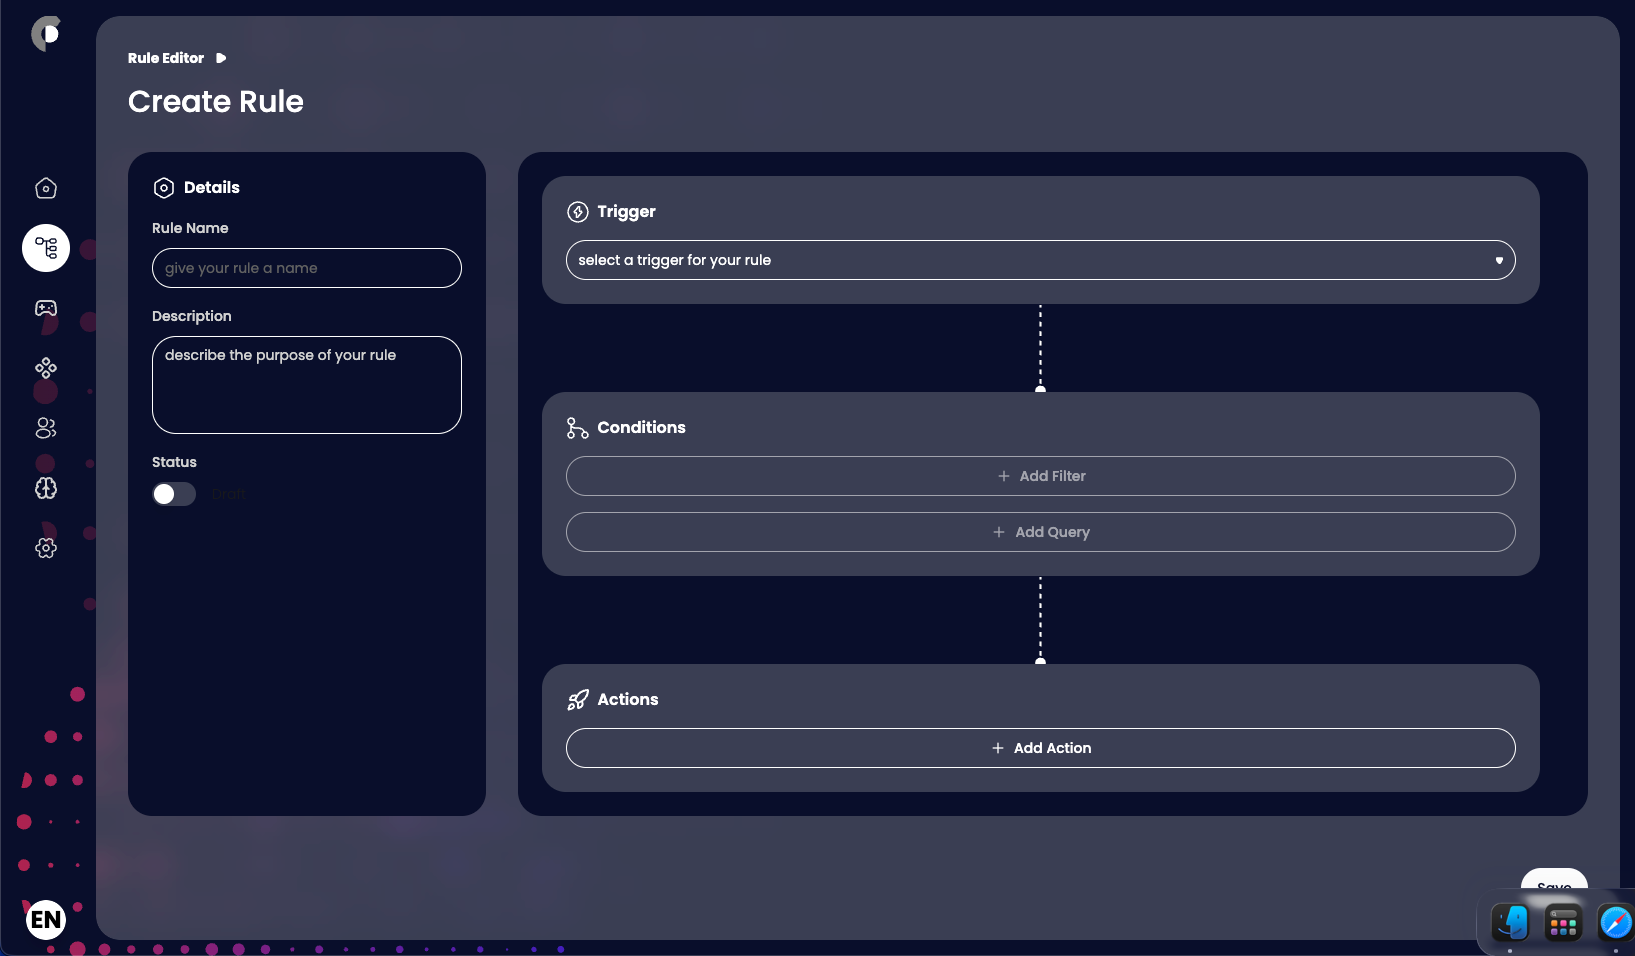Viewport: 1635px width, 956px height.
Task: Click the hexagon icon beside Details
Action: click(x=164, y=187)
